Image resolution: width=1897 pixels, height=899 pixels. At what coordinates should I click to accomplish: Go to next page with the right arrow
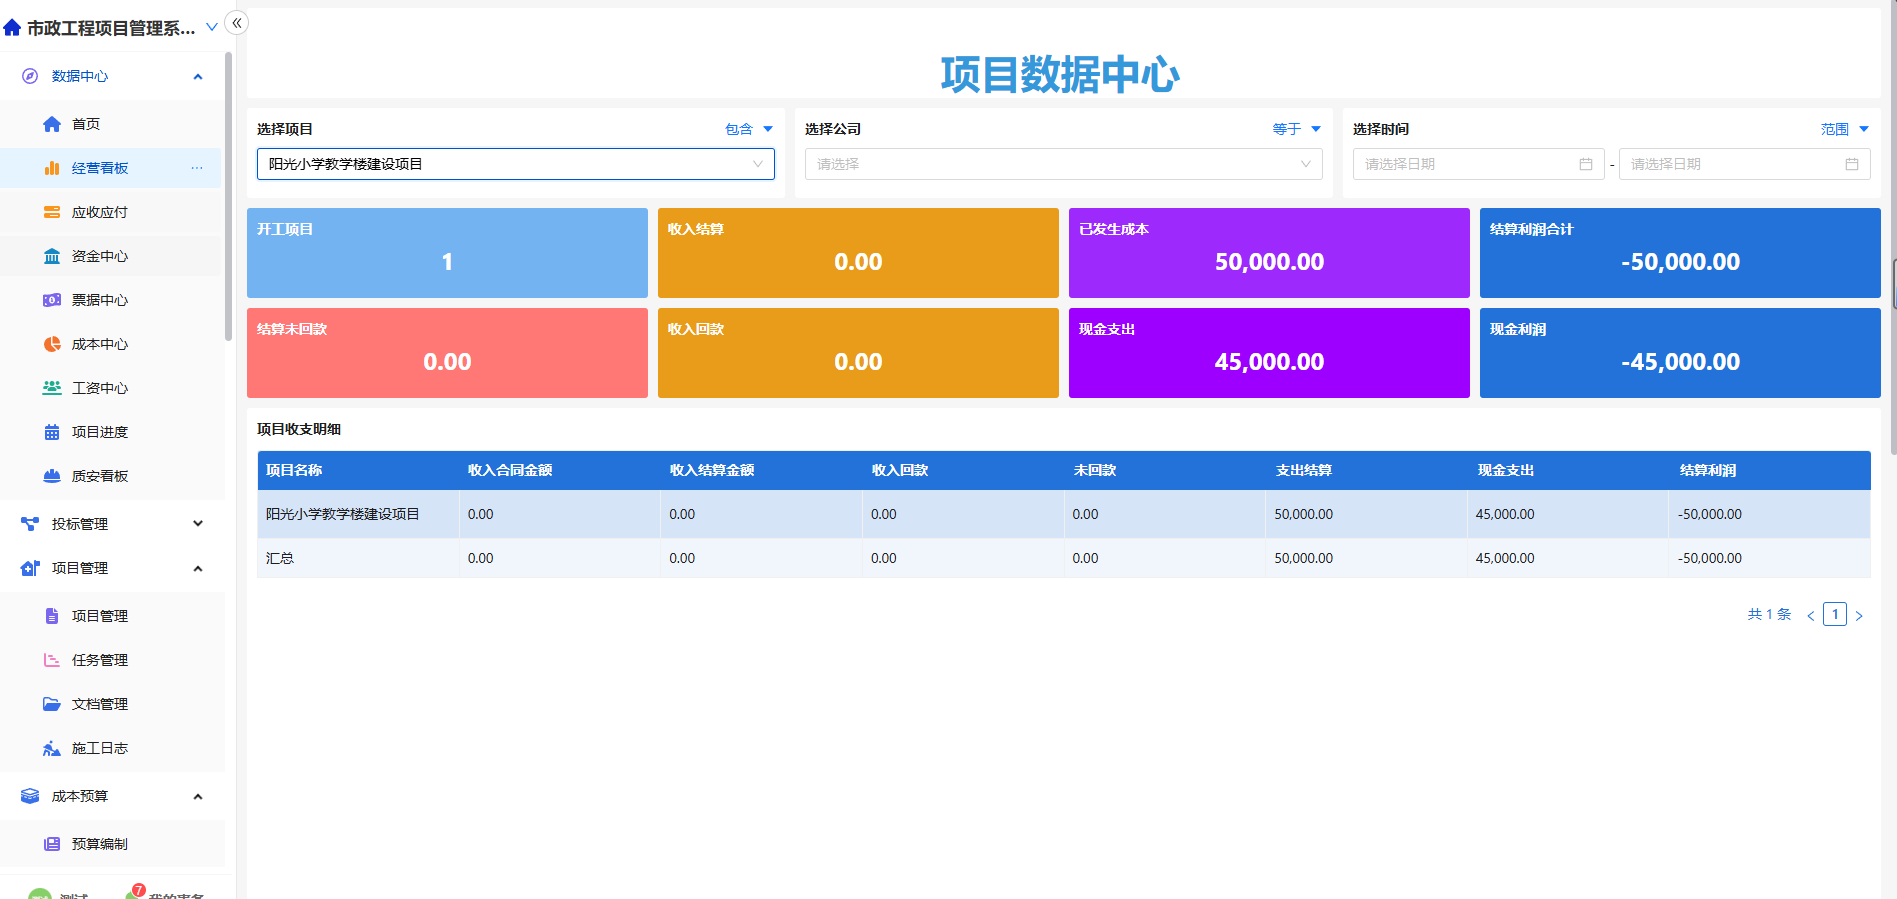[x=1859, y=616]
